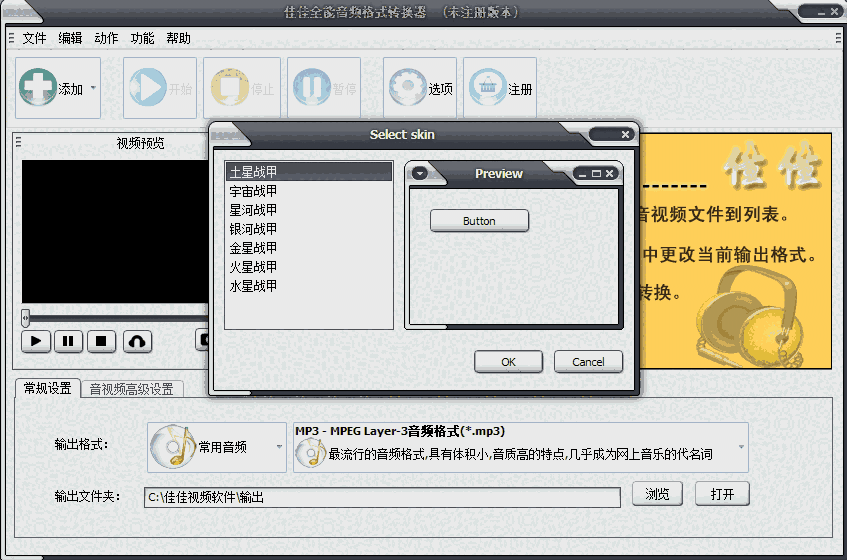Click the 打开 open folder button
This screenshot has width=847, height=560.
pos(722,494)
